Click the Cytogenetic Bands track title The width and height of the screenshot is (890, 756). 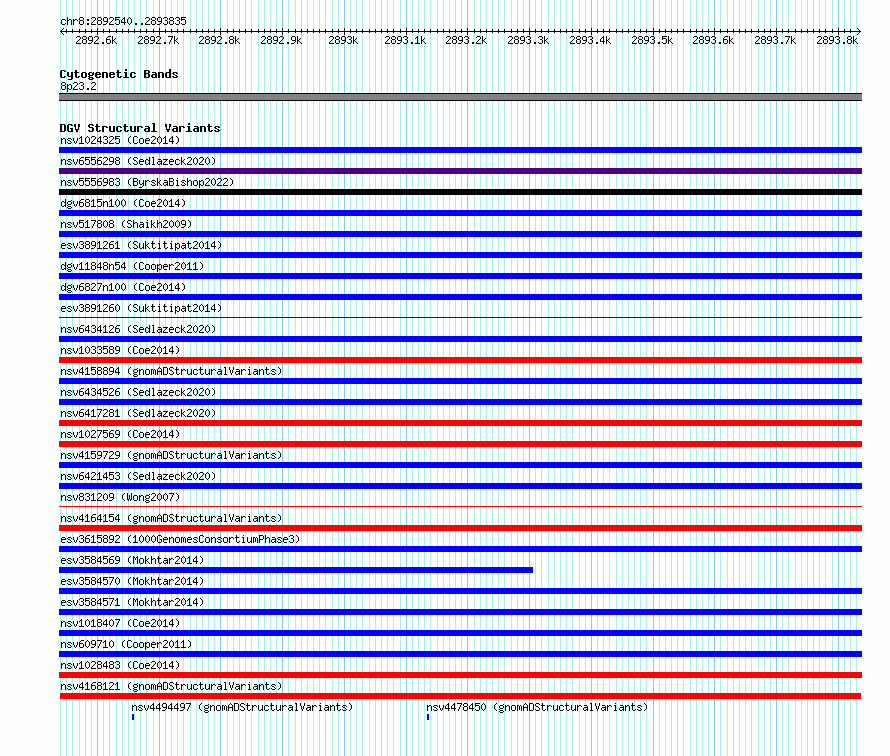[x=119, y=74]
